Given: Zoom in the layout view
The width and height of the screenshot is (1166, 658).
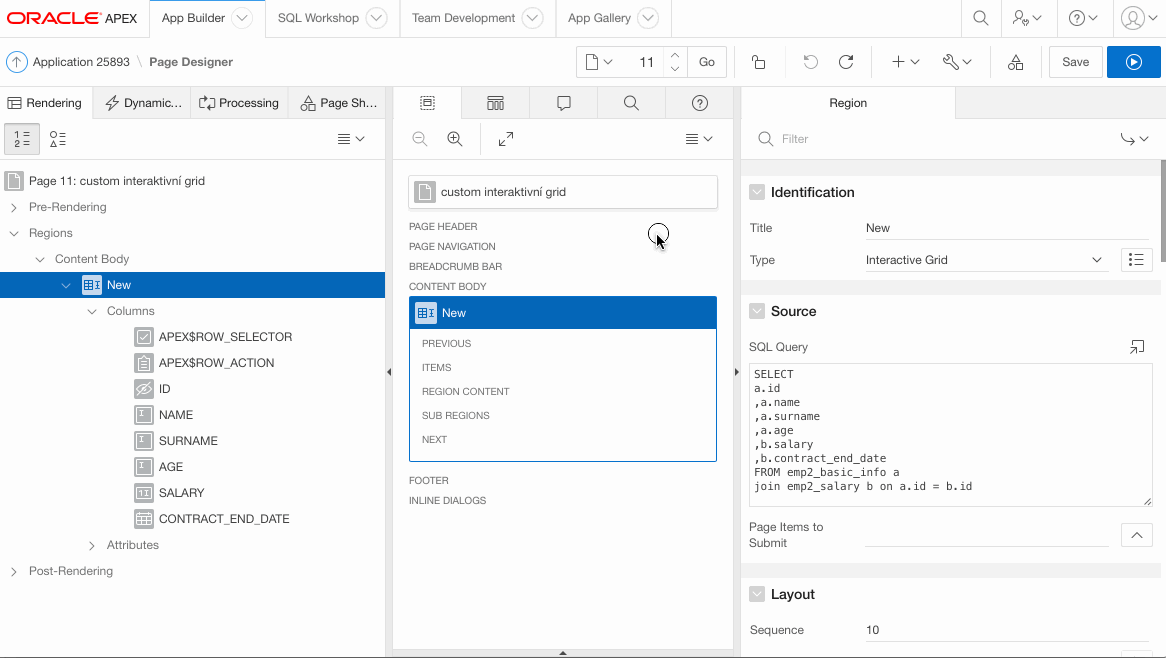Looking at the screenshot, I should click(455, 139).
